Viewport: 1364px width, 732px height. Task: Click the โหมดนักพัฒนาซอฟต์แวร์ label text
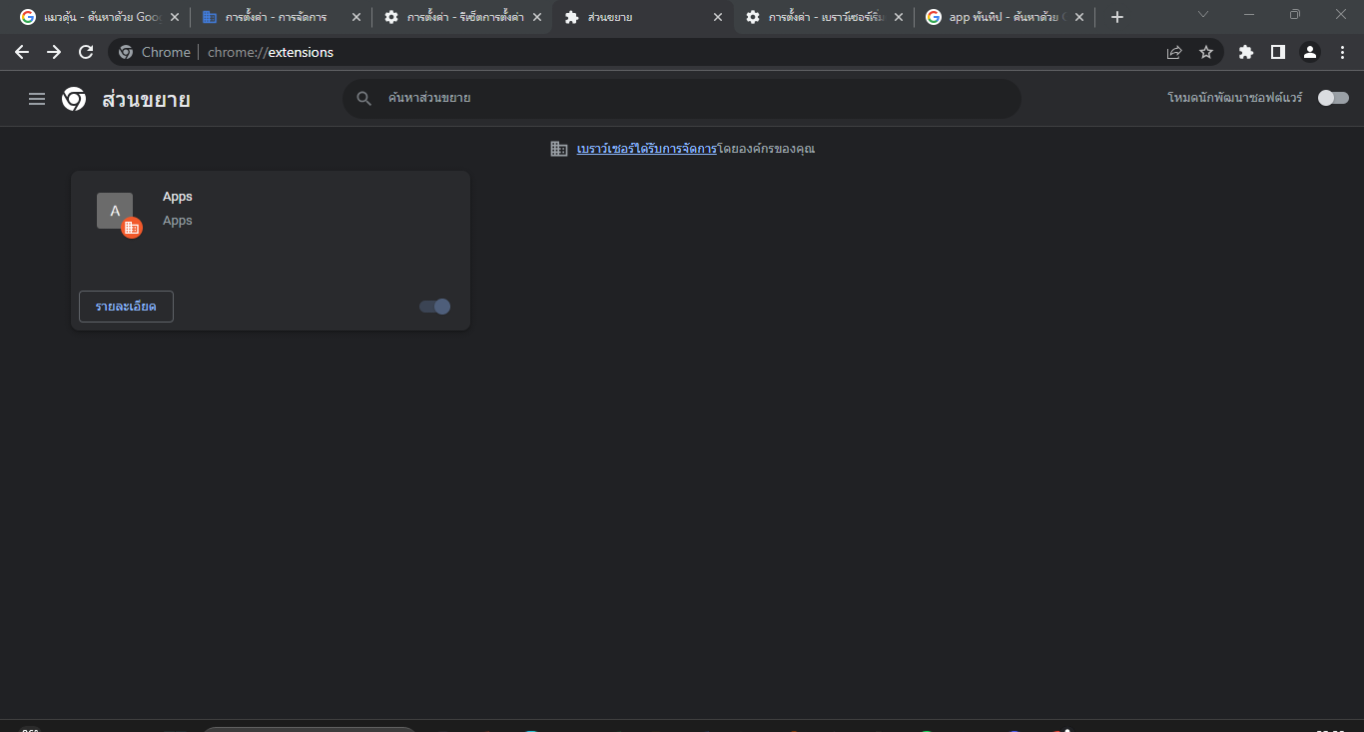(1235, 98)
